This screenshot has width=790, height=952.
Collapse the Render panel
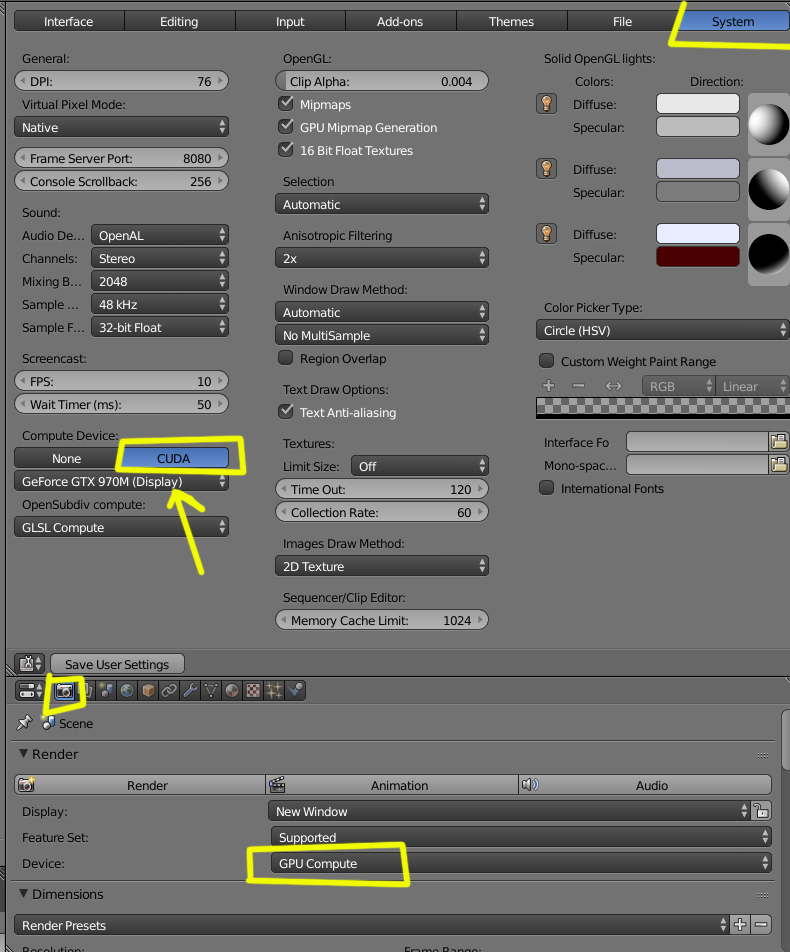pos(24,753)
